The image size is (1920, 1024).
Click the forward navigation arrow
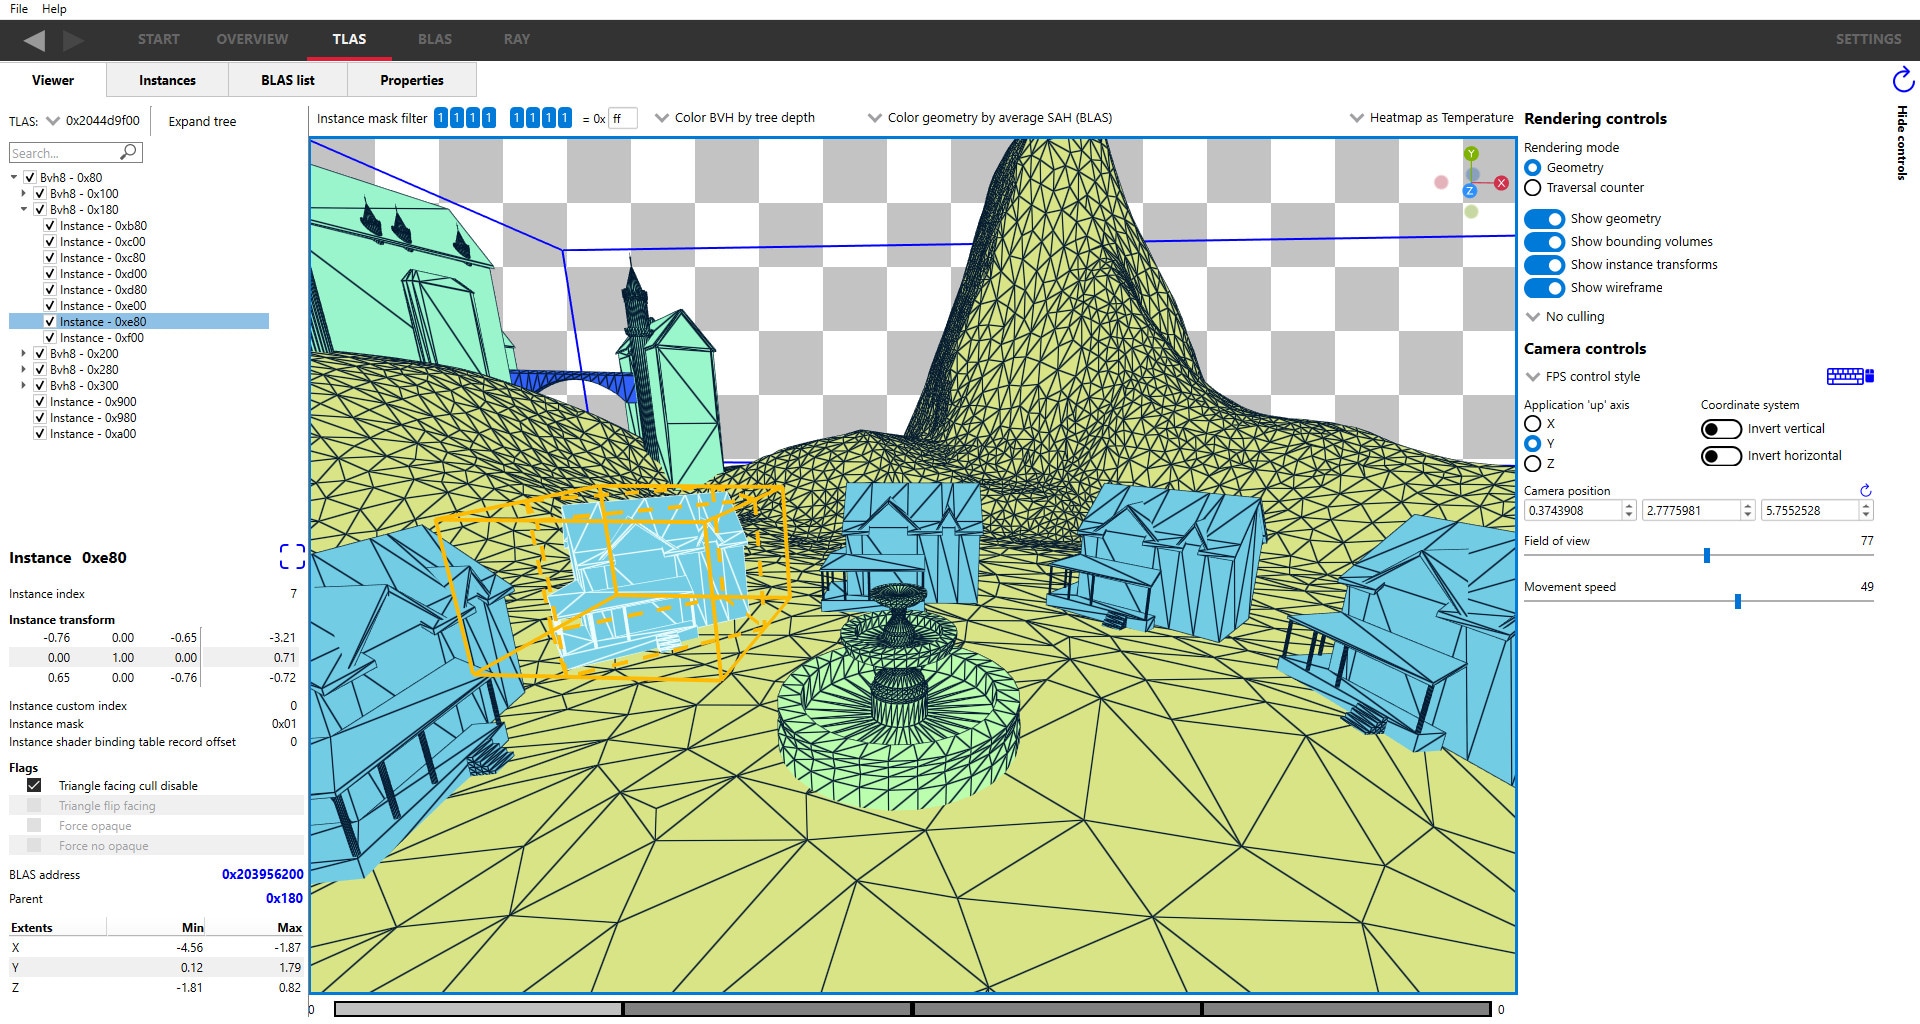point(74,40)
